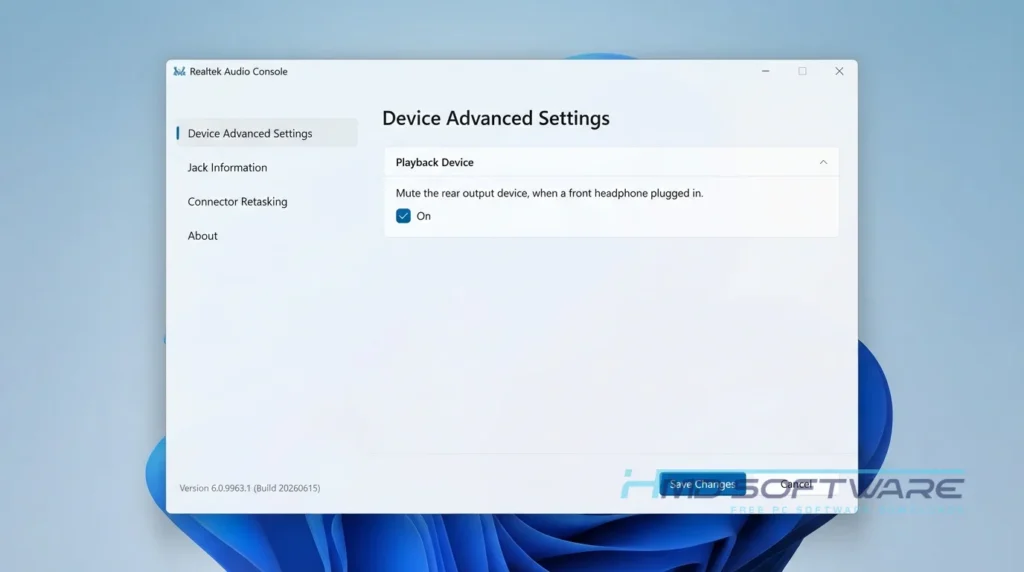The height and width of the screenshot is (572, 1024).
Task: Collapse the Playback Device section chevron
Action: [823, 162]
